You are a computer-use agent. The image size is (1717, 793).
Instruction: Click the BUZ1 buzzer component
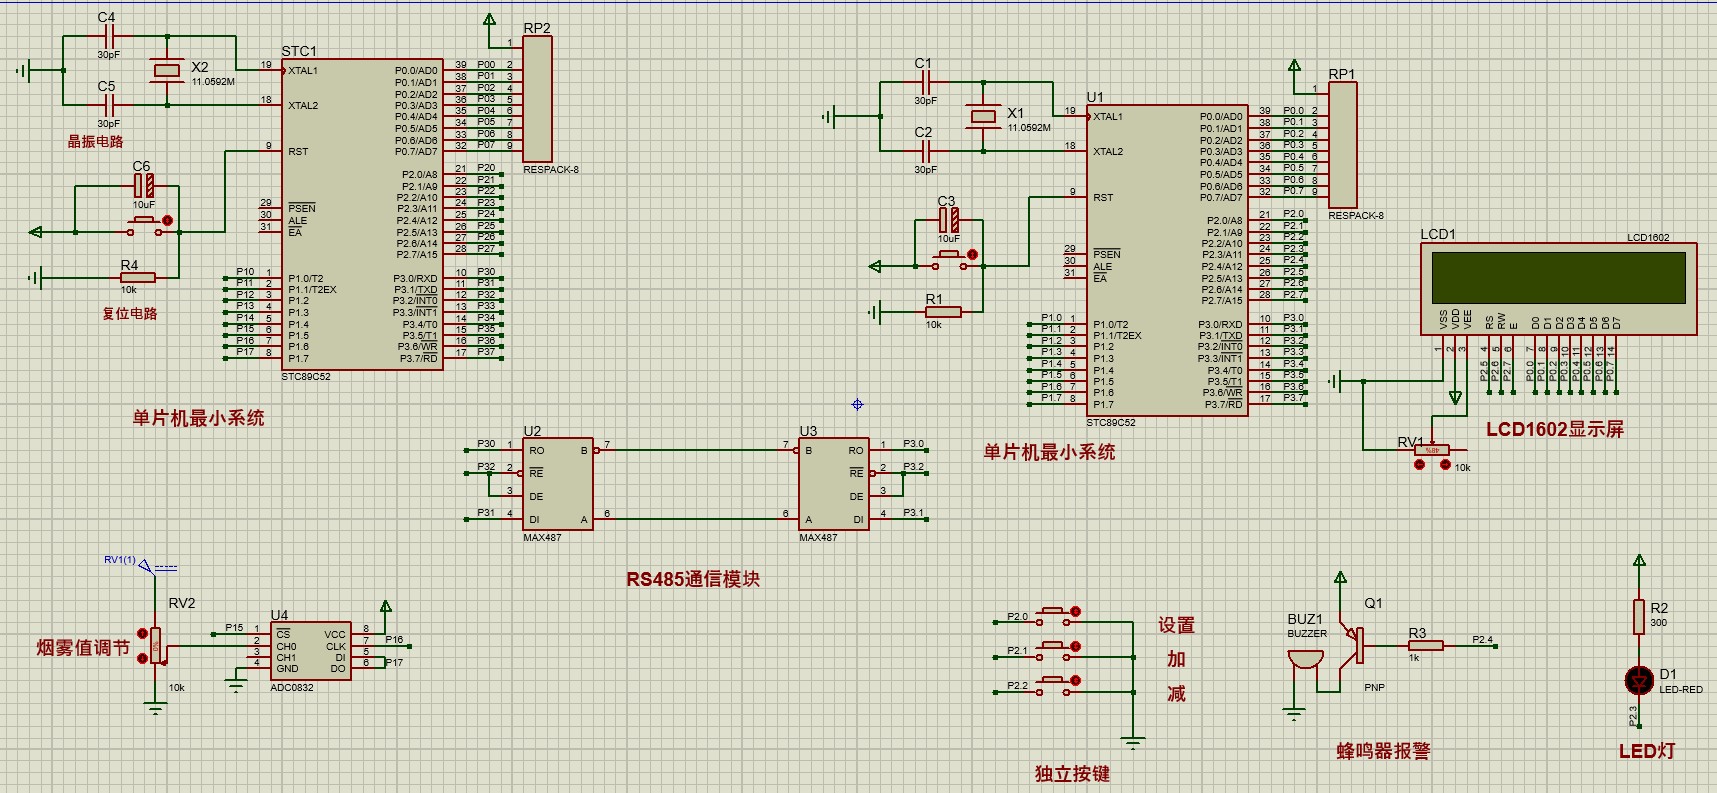click(x=1303, y=661)
